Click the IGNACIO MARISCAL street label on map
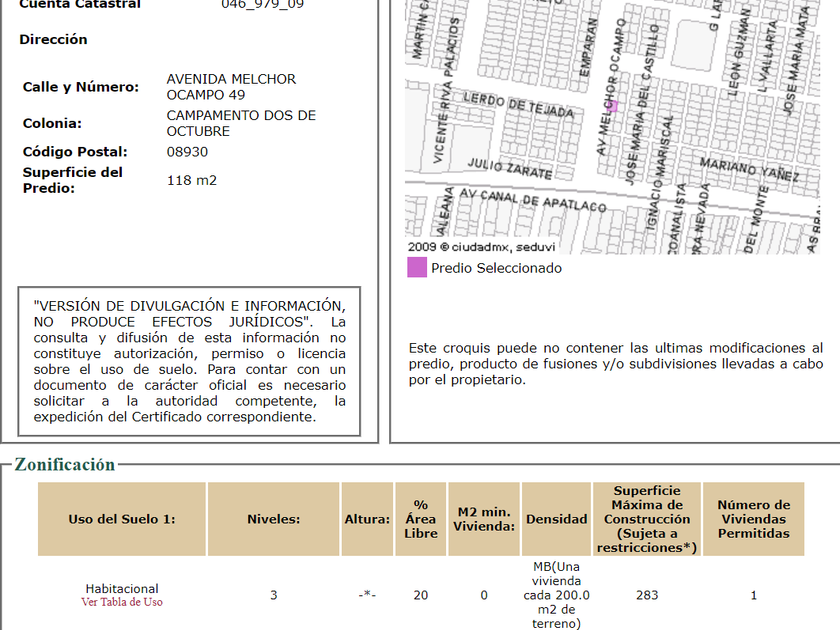Viewport: 840px width, 630px height. [659, 173]
